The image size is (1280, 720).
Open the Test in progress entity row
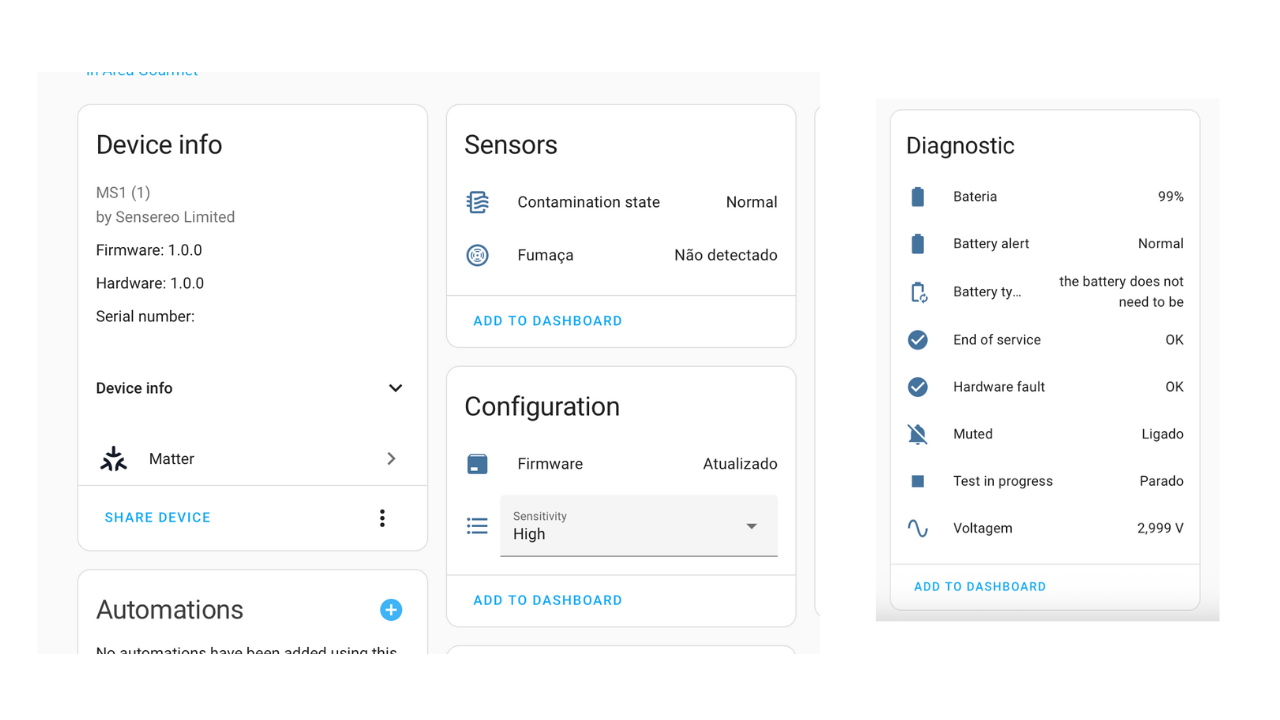coord(1045,481)
